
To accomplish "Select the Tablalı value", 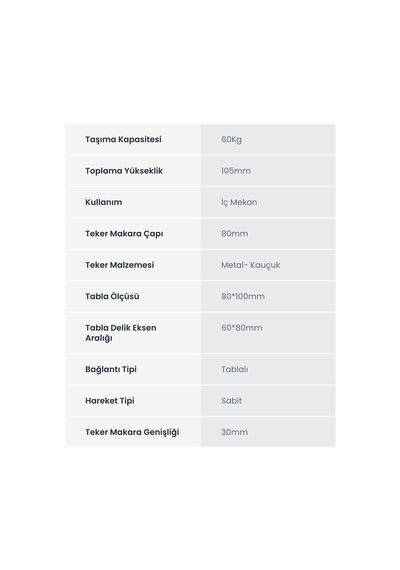I will tap(235, 369).
